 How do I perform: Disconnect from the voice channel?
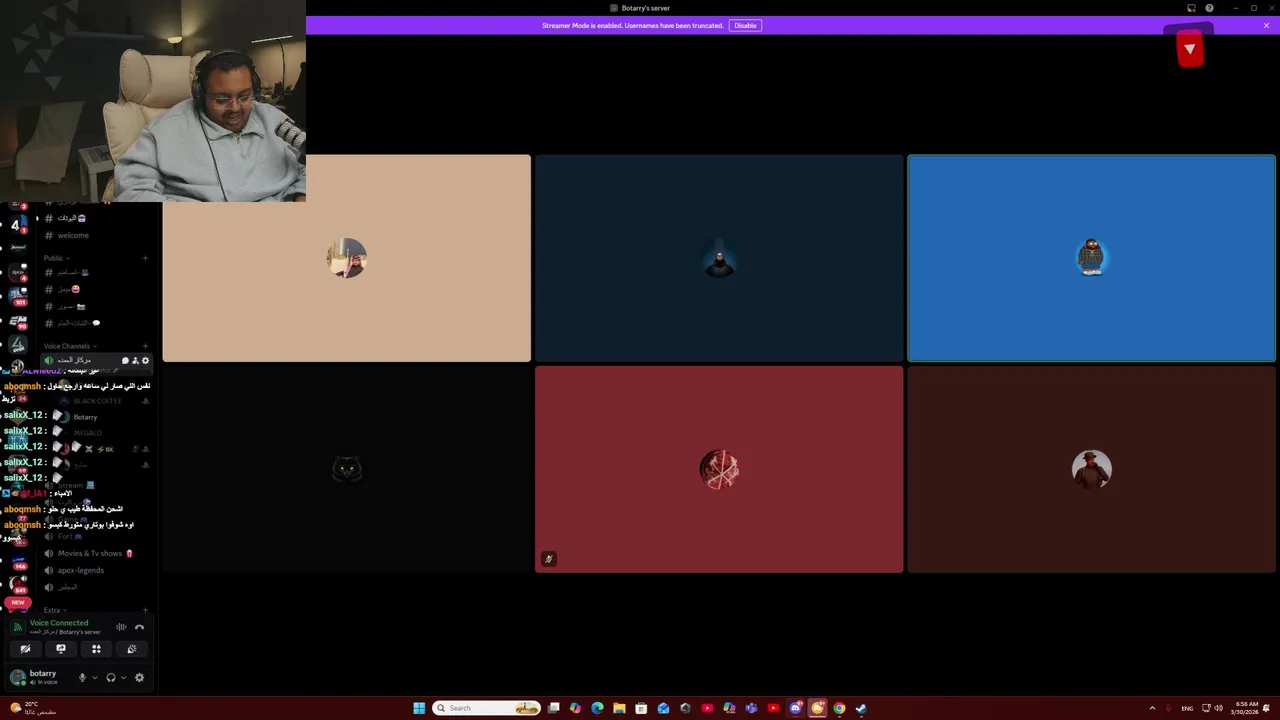tap(139, 627)
